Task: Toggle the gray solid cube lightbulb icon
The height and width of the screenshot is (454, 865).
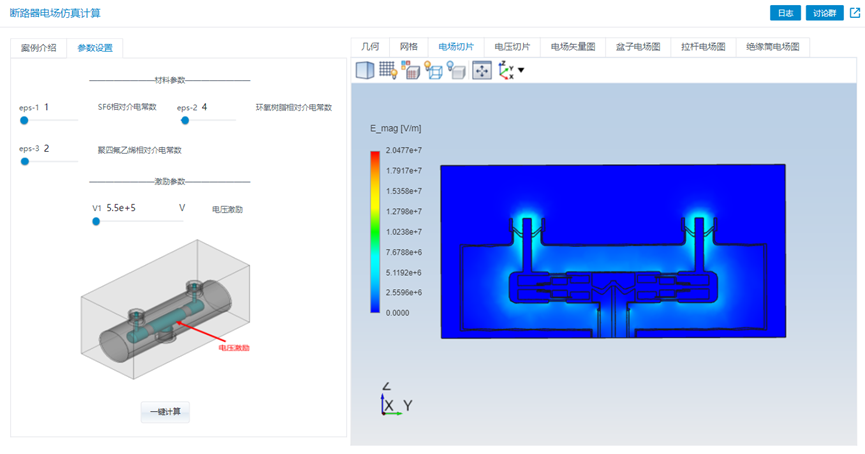Action: coord(456,70)
